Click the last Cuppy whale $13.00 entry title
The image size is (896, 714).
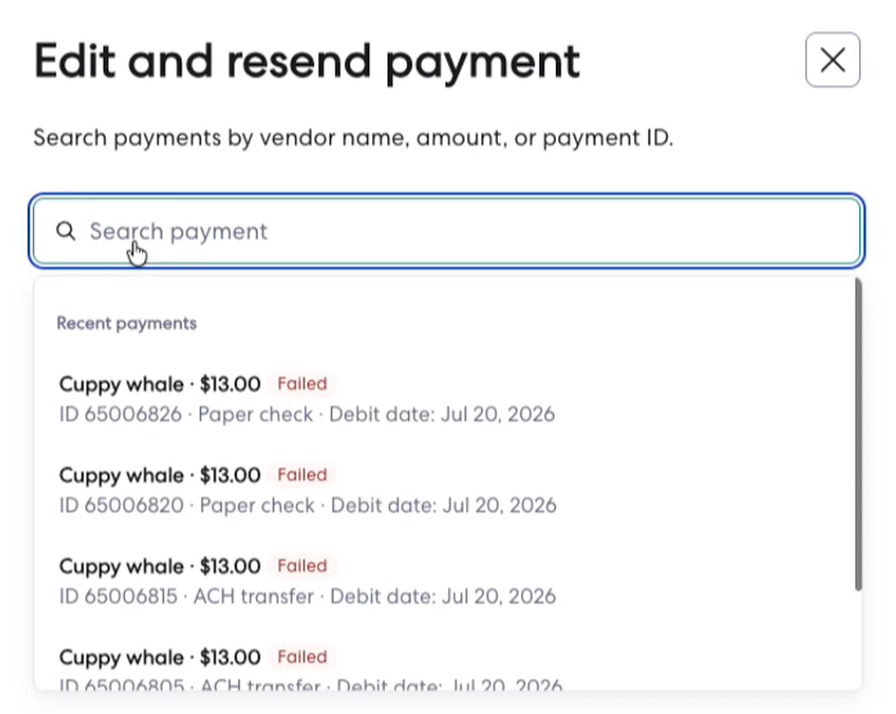point(160,657)
